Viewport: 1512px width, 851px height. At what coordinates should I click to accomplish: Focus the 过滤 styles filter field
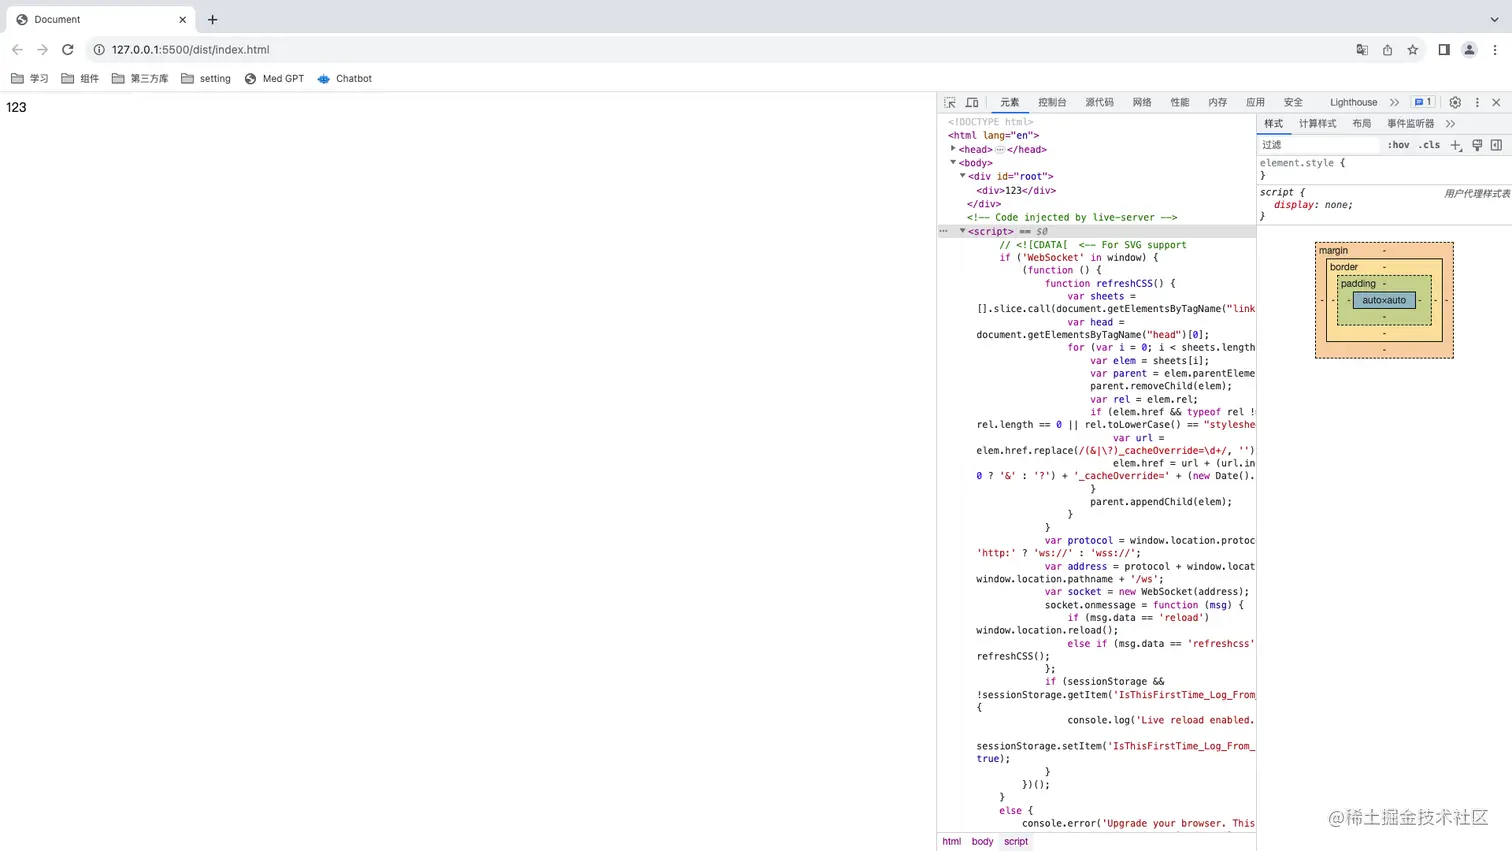point(1318,145)
